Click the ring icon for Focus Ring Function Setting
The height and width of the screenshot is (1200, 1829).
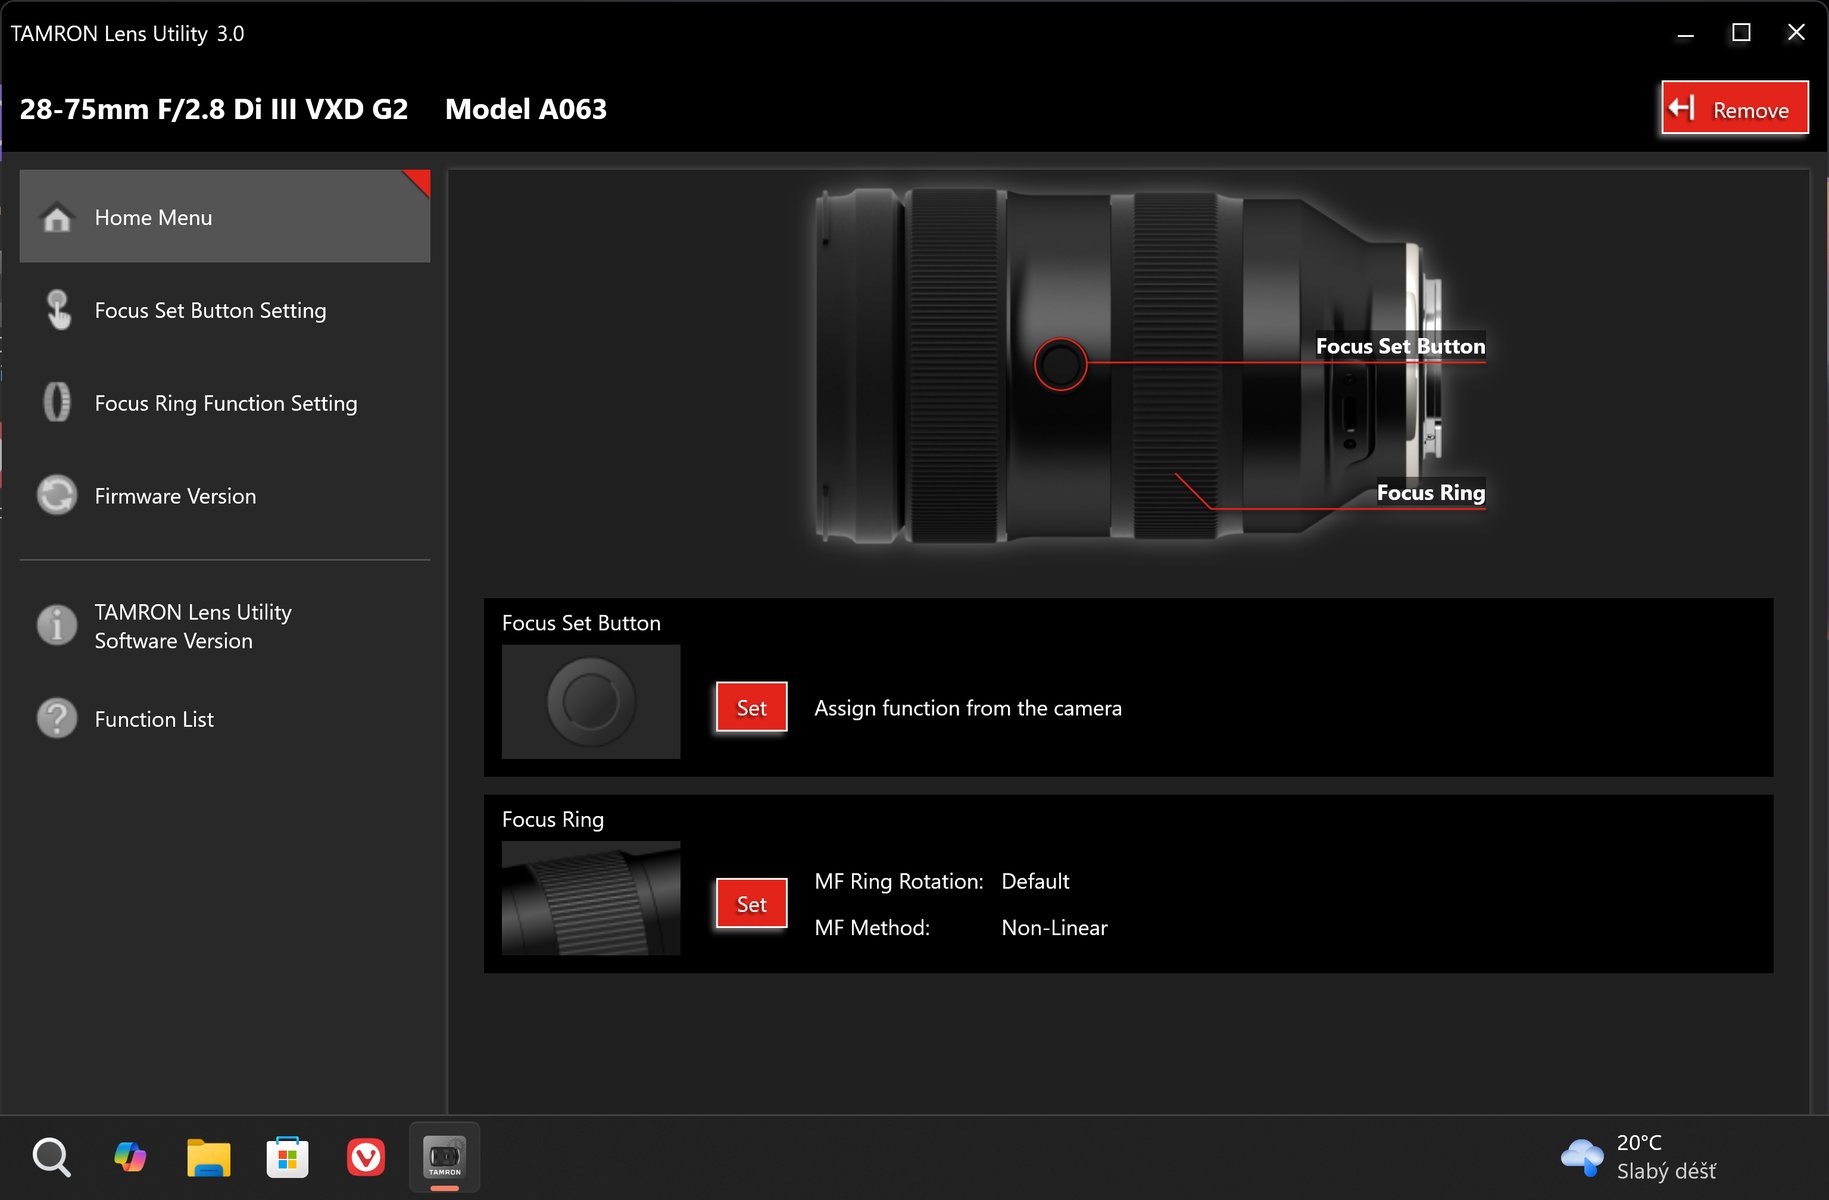coord(57,402)
